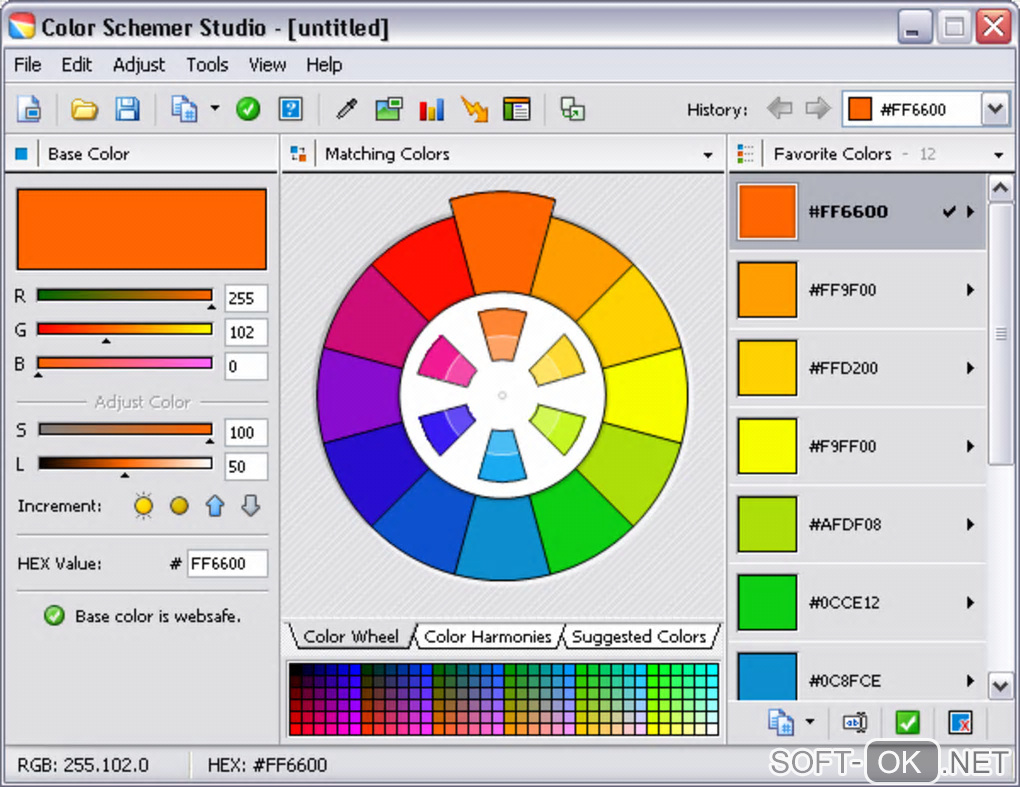Viewport: 1020px width, 787px height.
Task: Open the dropdown beside copy favorites icon
Action: pos(810,721)
